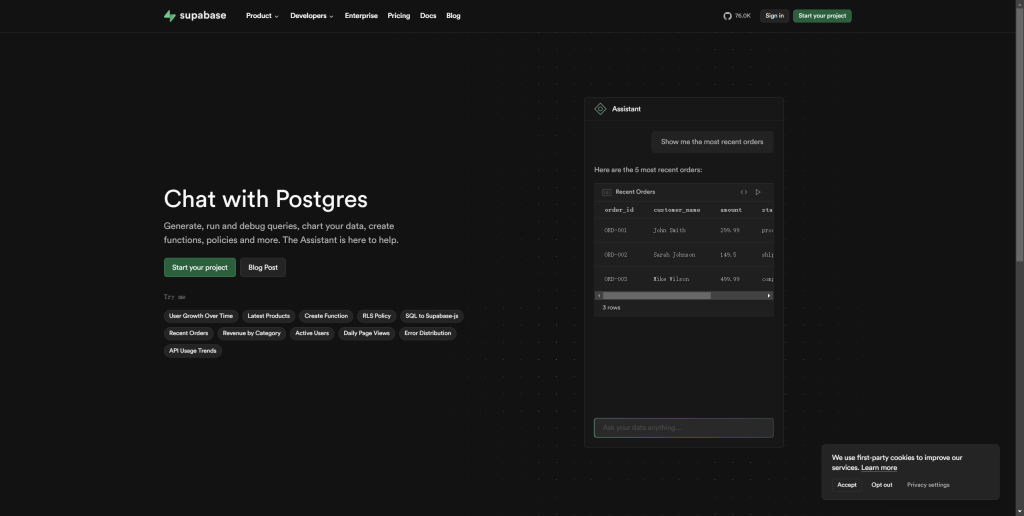1024x516 pixels.
Task: Show the SQL code for Recent Orders
Action: pyautogui.click(x=744, y=192)
